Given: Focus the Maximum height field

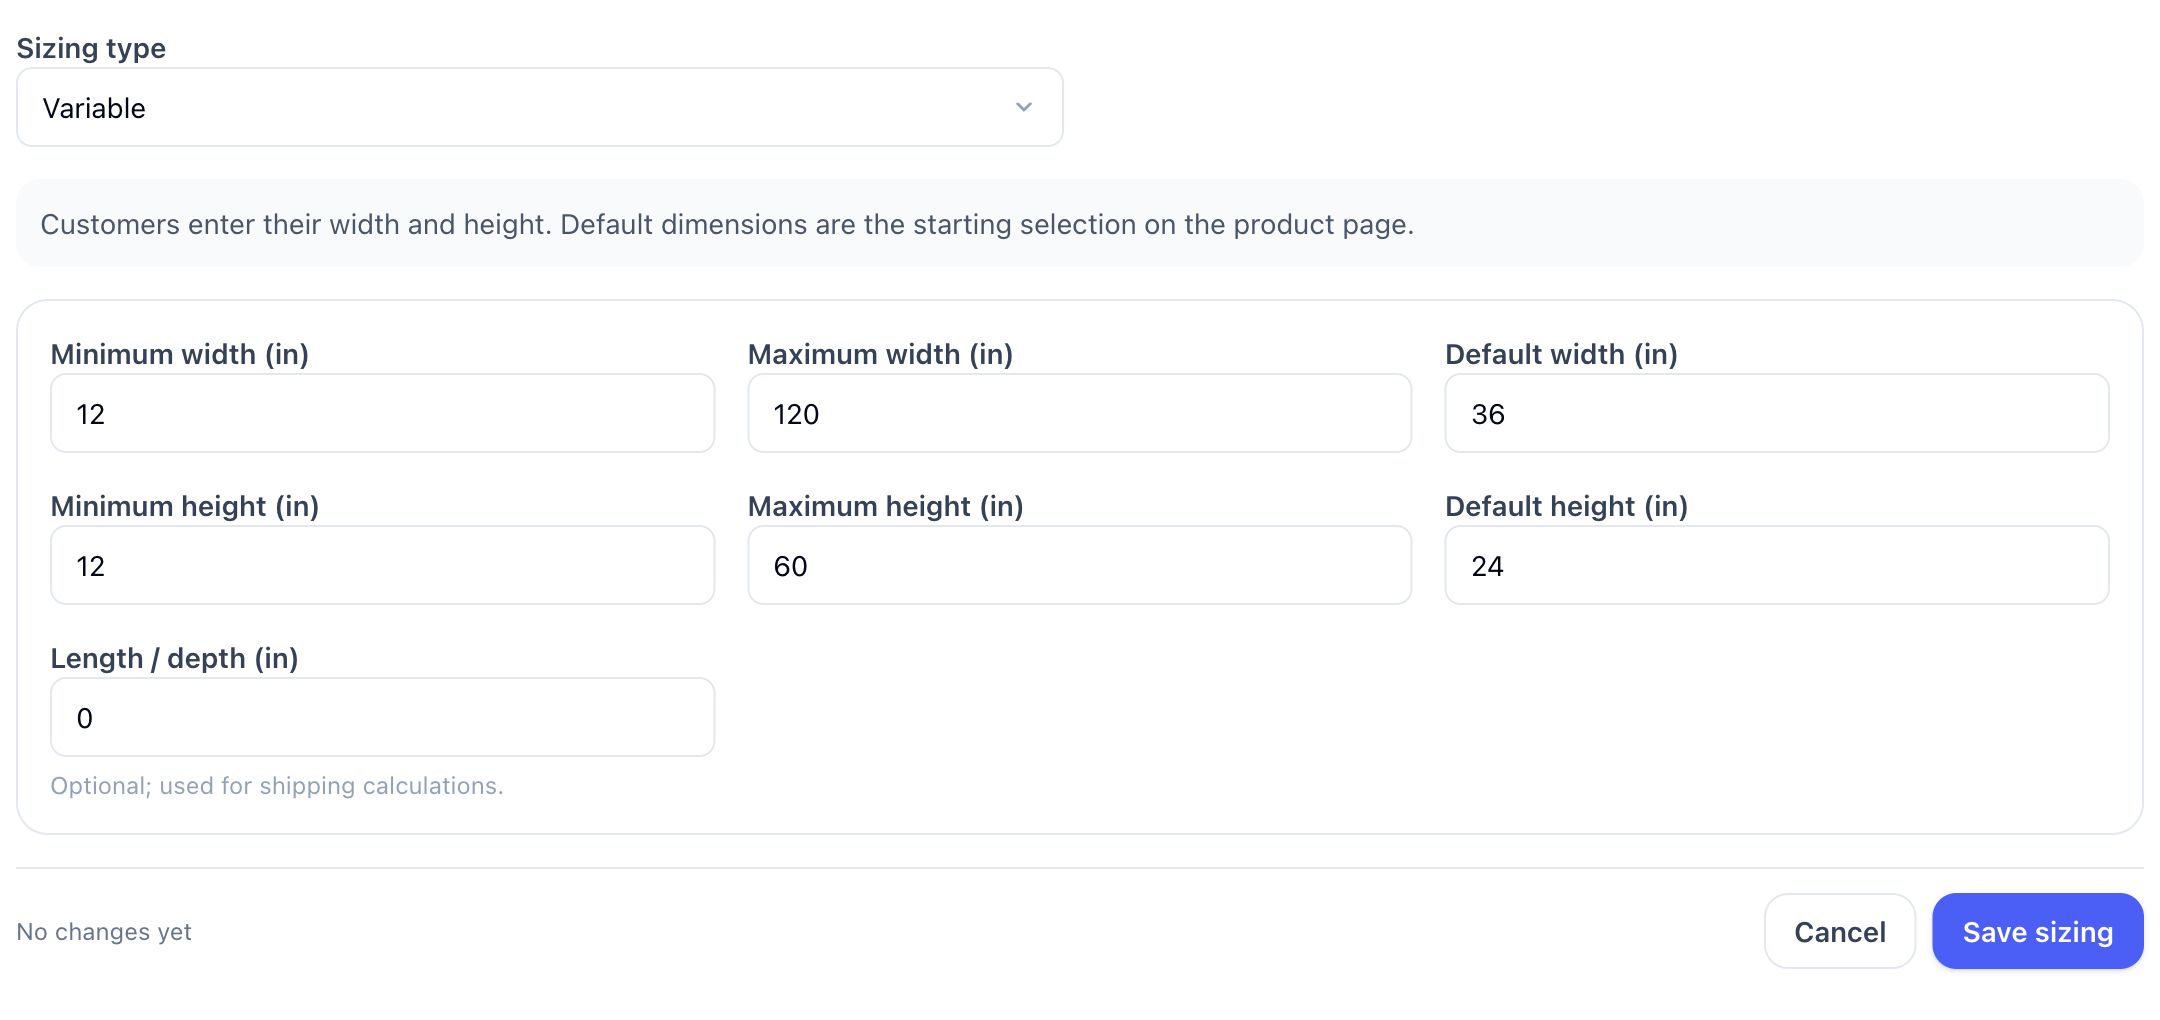Looking at the screenshot, I should click(1079, 565).
